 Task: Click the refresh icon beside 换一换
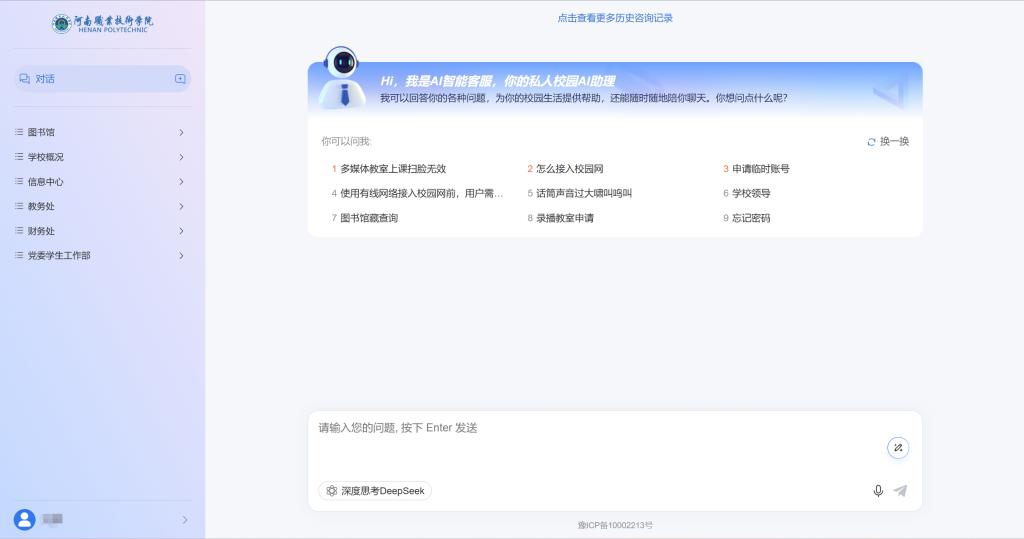(x=871, y=142)
